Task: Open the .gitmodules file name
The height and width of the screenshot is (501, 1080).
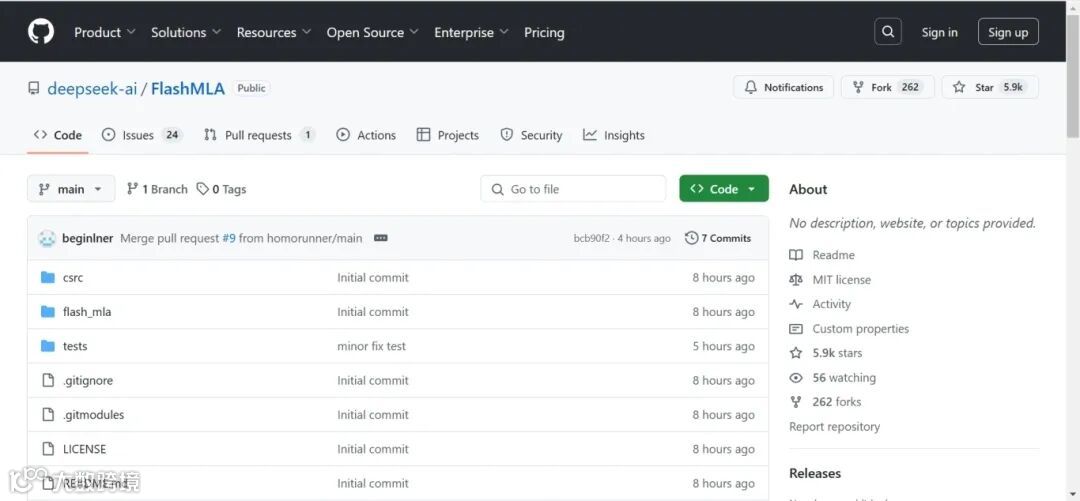Action: [x=94, y=415]
